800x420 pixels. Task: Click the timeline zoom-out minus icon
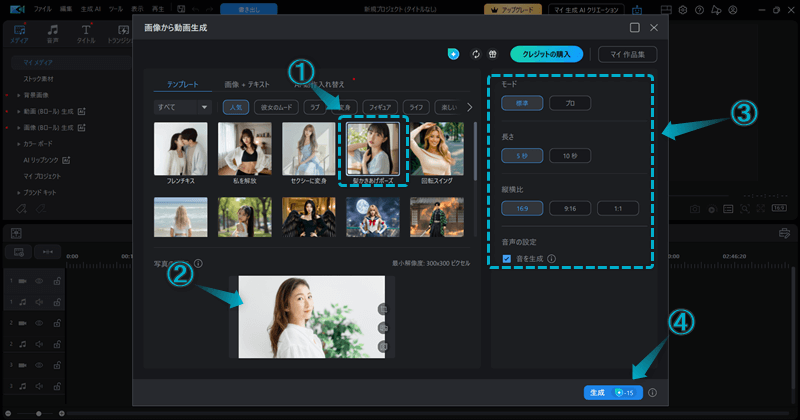click(x=8, y=413)
